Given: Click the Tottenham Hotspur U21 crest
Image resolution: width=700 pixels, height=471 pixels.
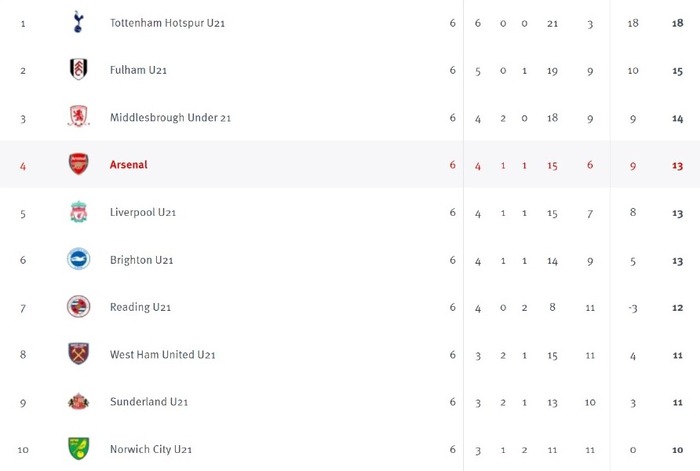Looking at the screenshot, I should point(78,22).
